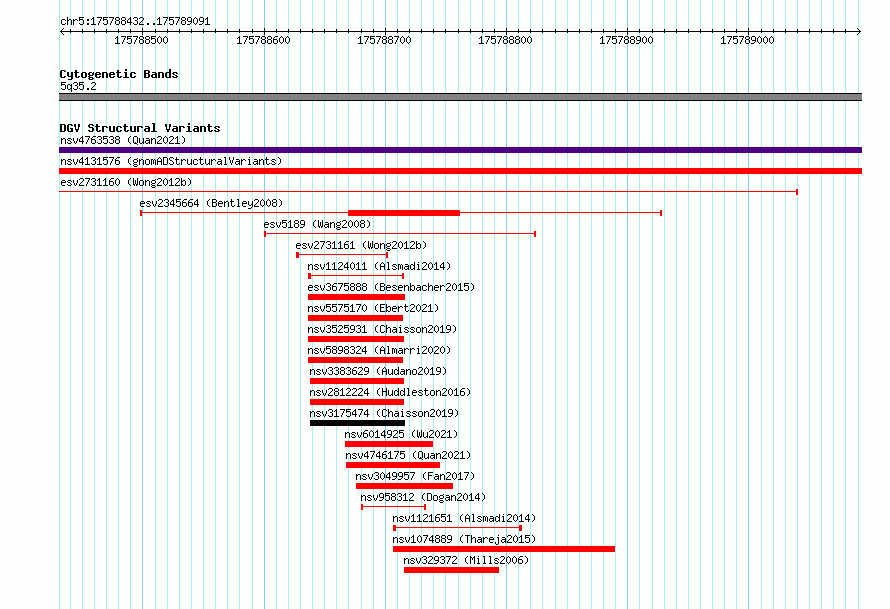This screenshot has width=890, height=609.
Task: Select the red nsv6014925 variant bar
Action: point(389,444)
